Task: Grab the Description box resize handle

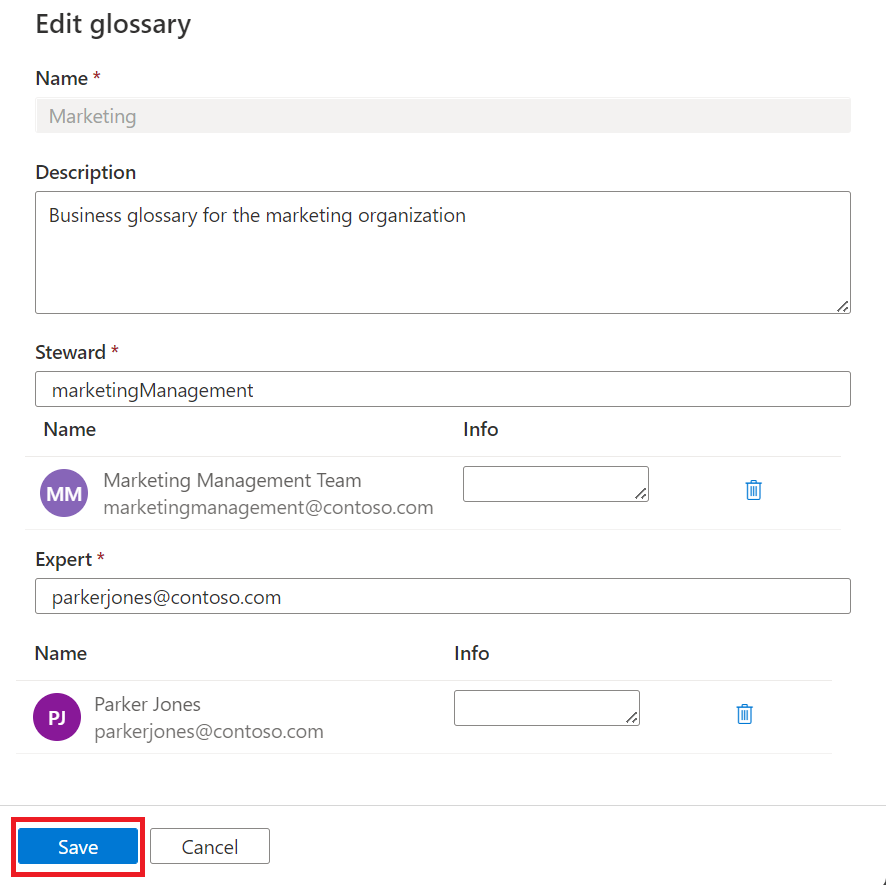Action: (843, 306)
